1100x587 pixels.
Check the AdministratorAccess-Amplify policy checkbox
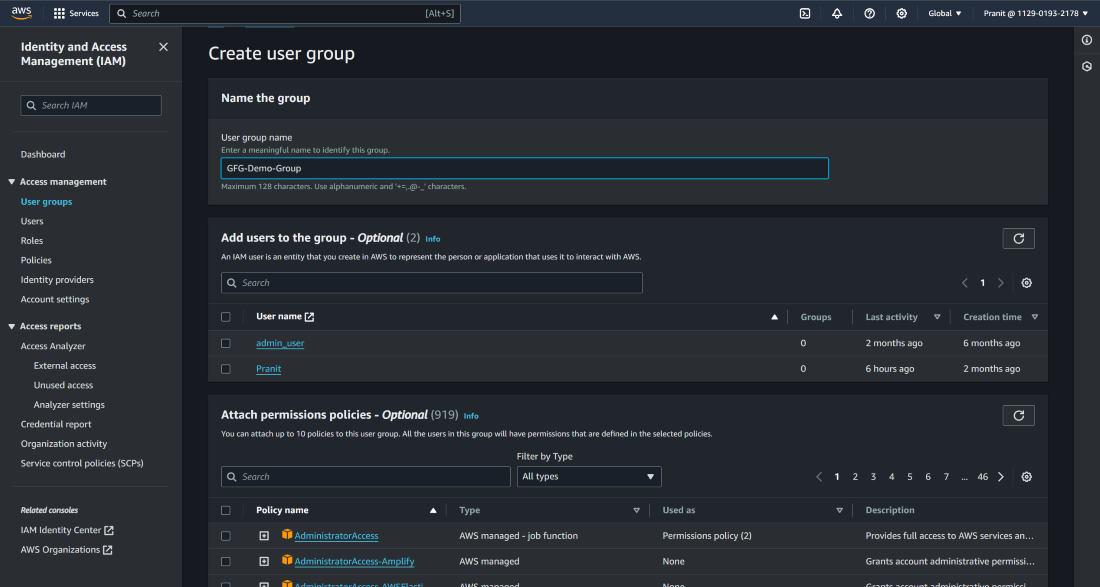pos(225,562)
